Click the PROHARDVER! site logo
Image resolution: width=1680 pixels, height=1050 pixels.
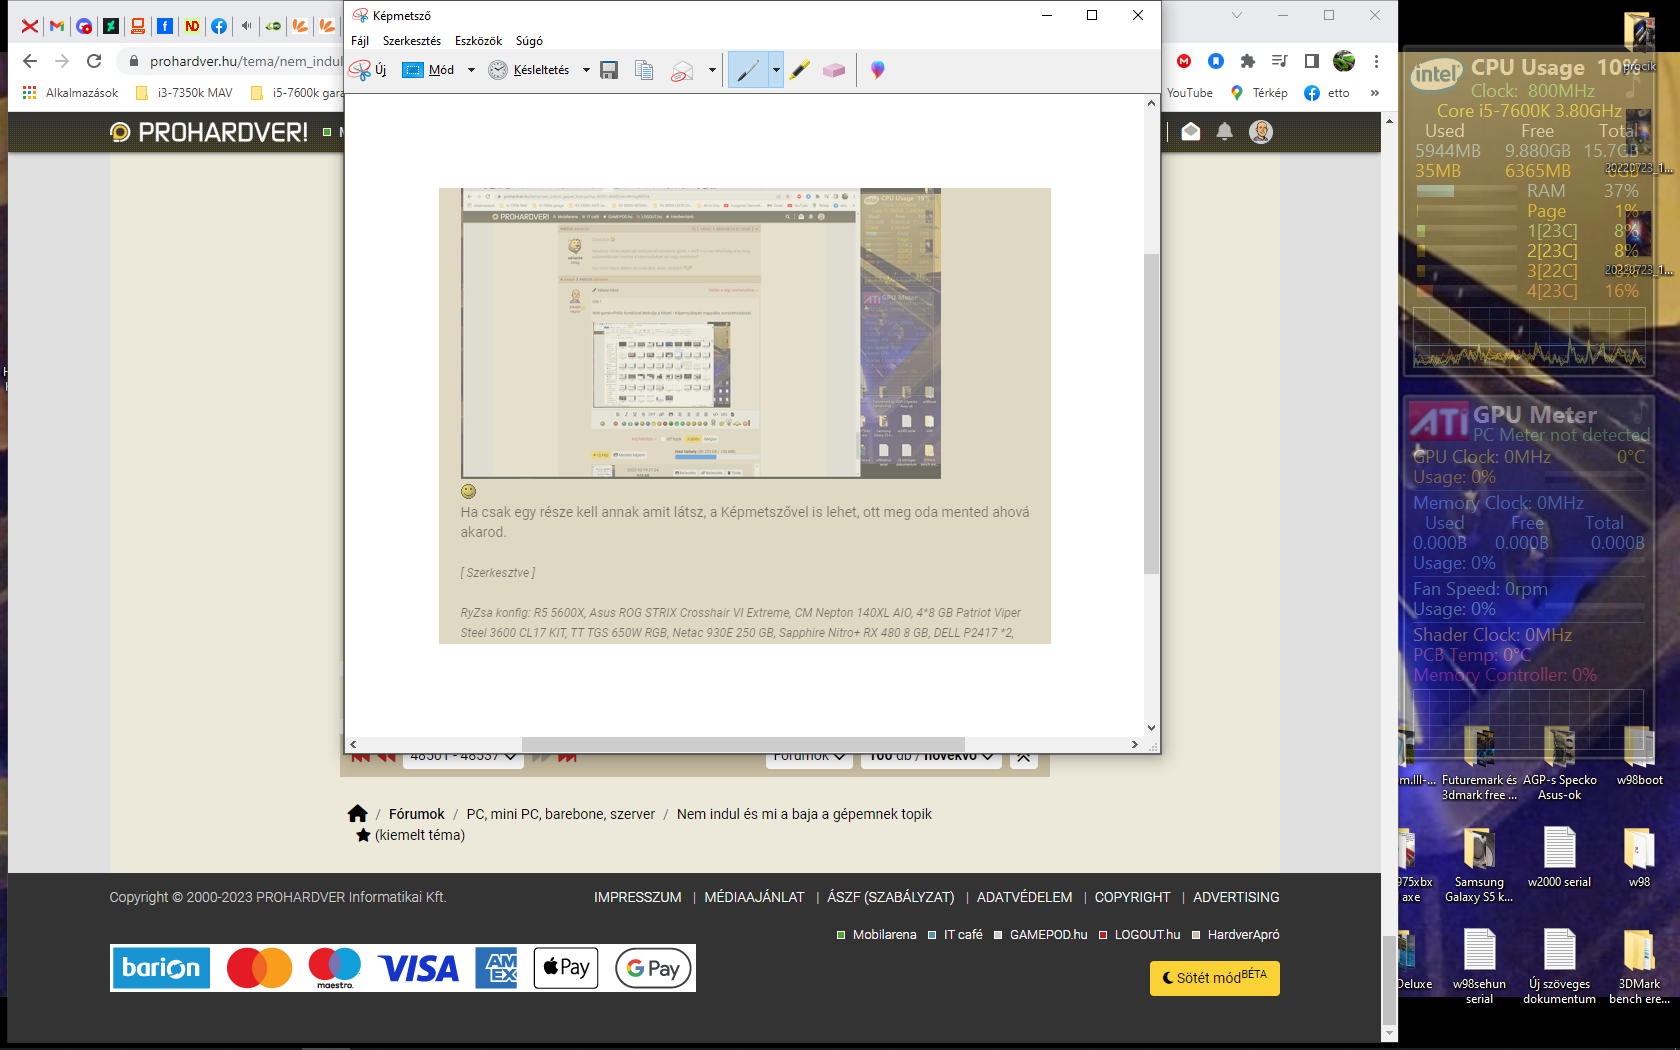pyautogui.click(x=209, y=132)
